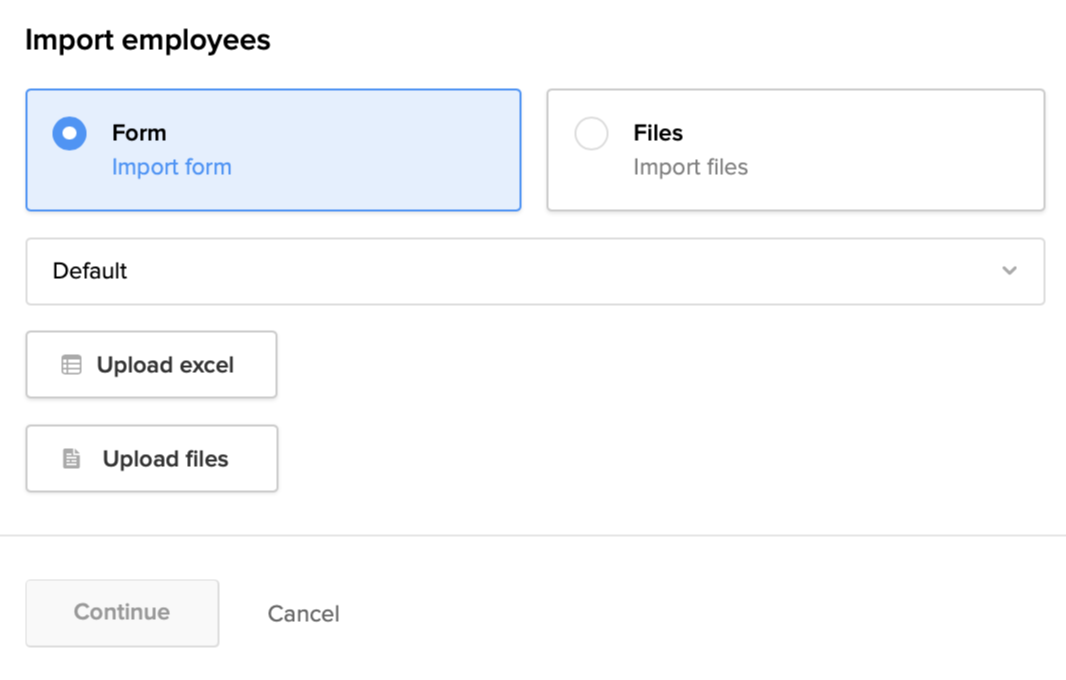
Task: Select the Form radio button
Action: [x=69, y=133]
